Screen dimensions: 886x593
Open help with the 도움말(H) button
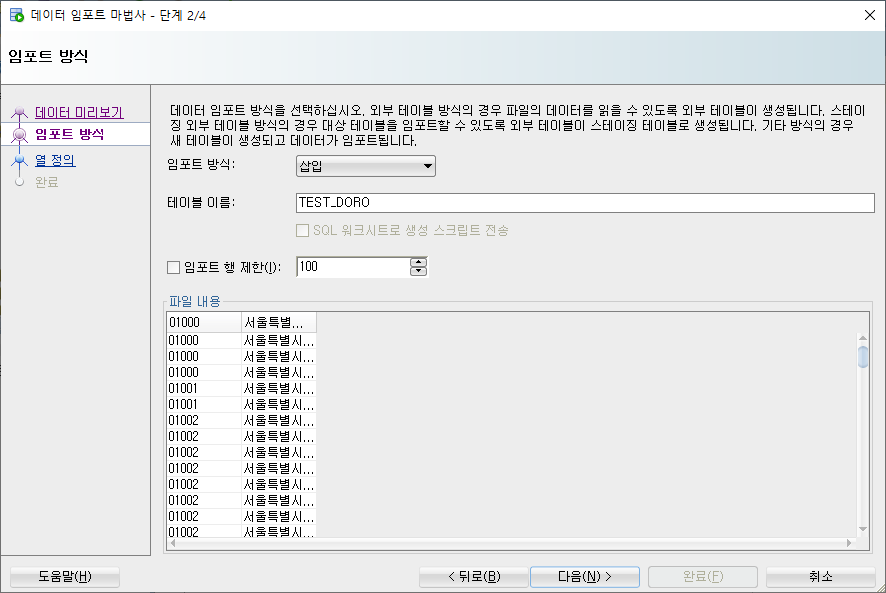coord(64,577)
